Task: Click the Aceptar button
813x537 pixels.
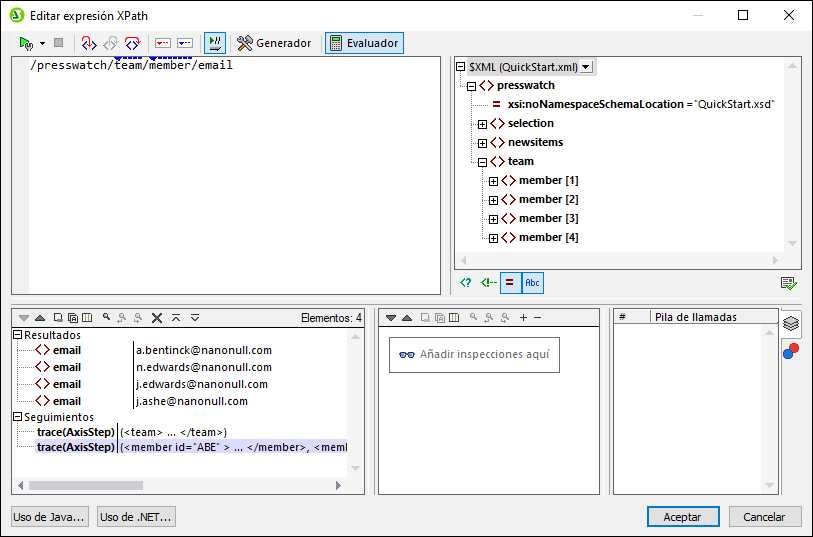Action: [682, 516]
